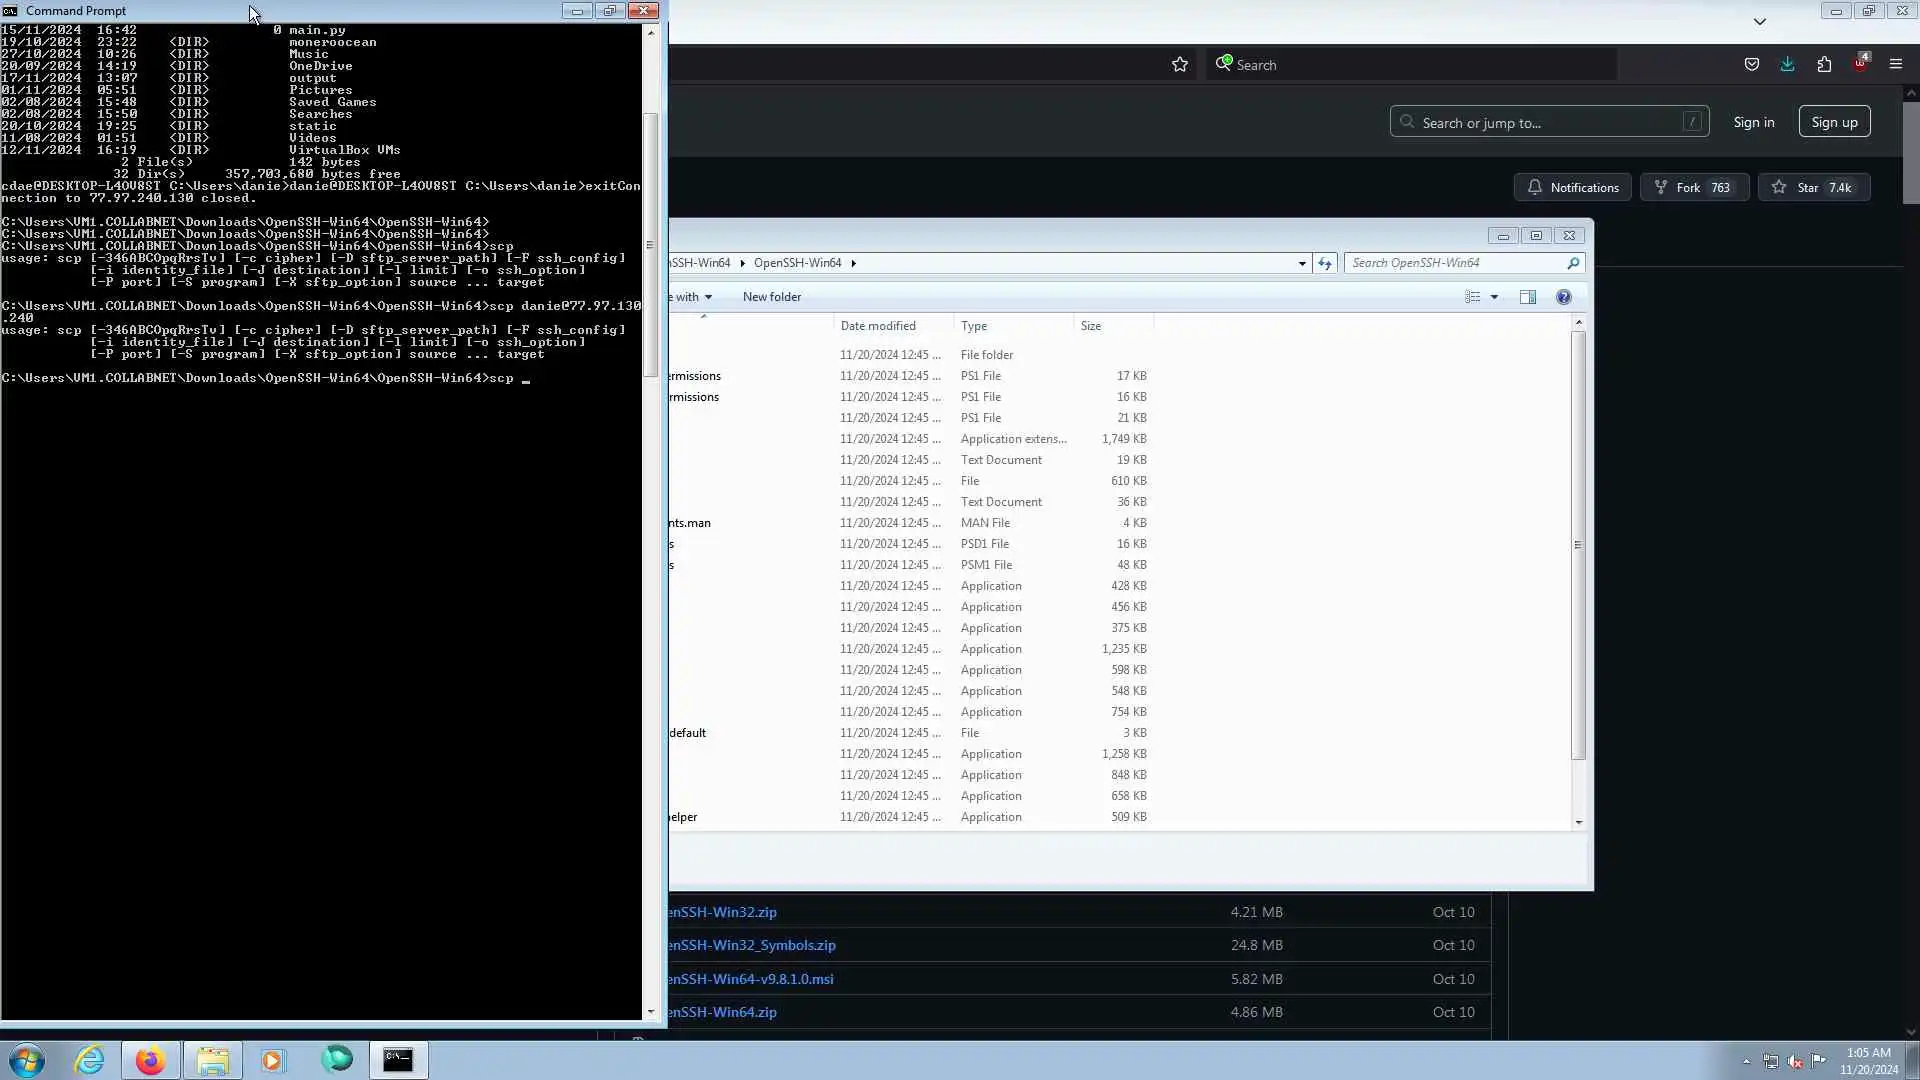Open Firefox extensions puzzle icon
This screenshot has width=1920, height=1080.
click(1824, 65)
